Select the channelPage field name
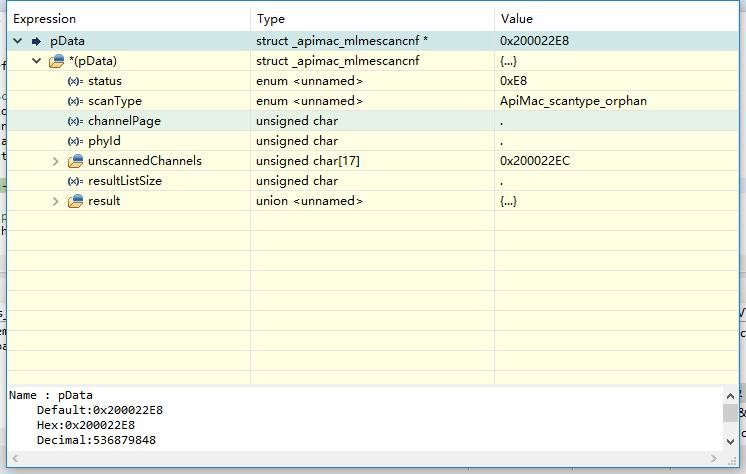This screenshot has height=474, width=746. coord(124,121)
